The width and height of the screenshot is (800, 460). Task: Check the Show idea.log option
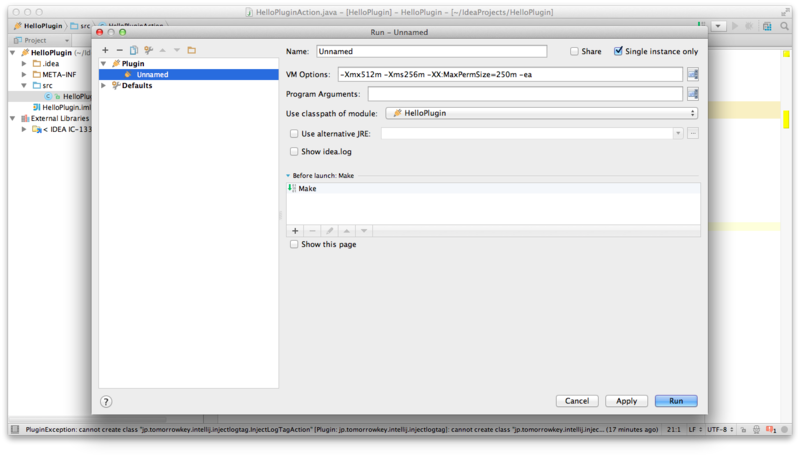click(294, 151)
